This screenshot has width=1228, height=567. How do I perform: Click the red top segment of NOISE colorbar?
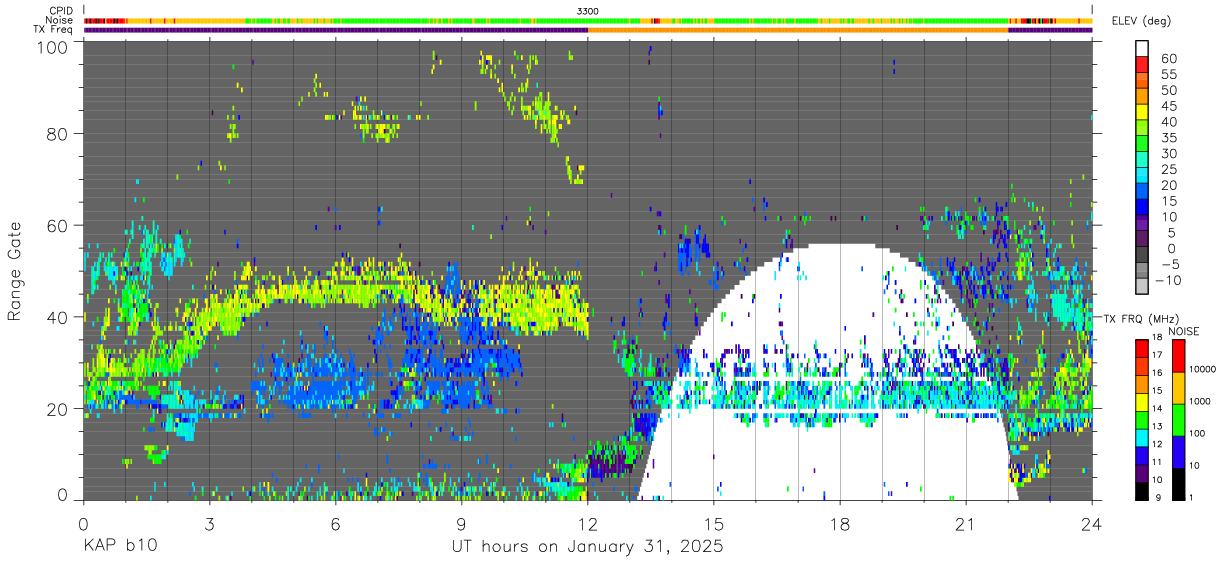(1178, 356)
